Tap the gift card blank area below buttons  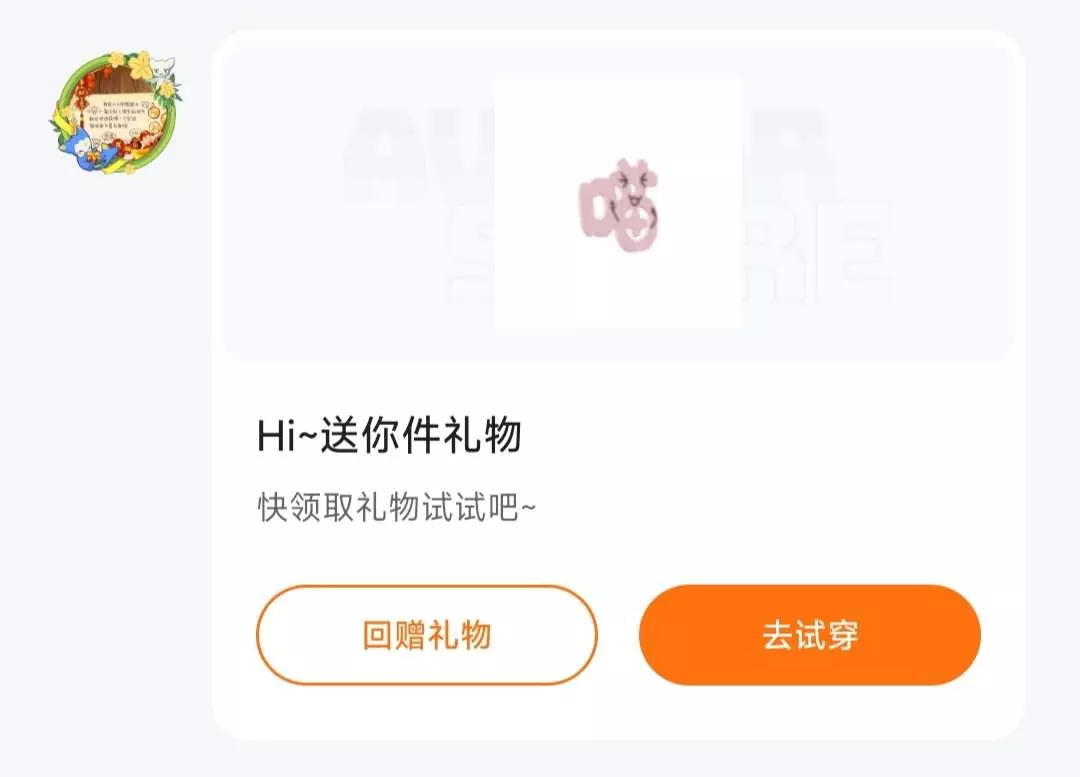click(x=618, y=713)
